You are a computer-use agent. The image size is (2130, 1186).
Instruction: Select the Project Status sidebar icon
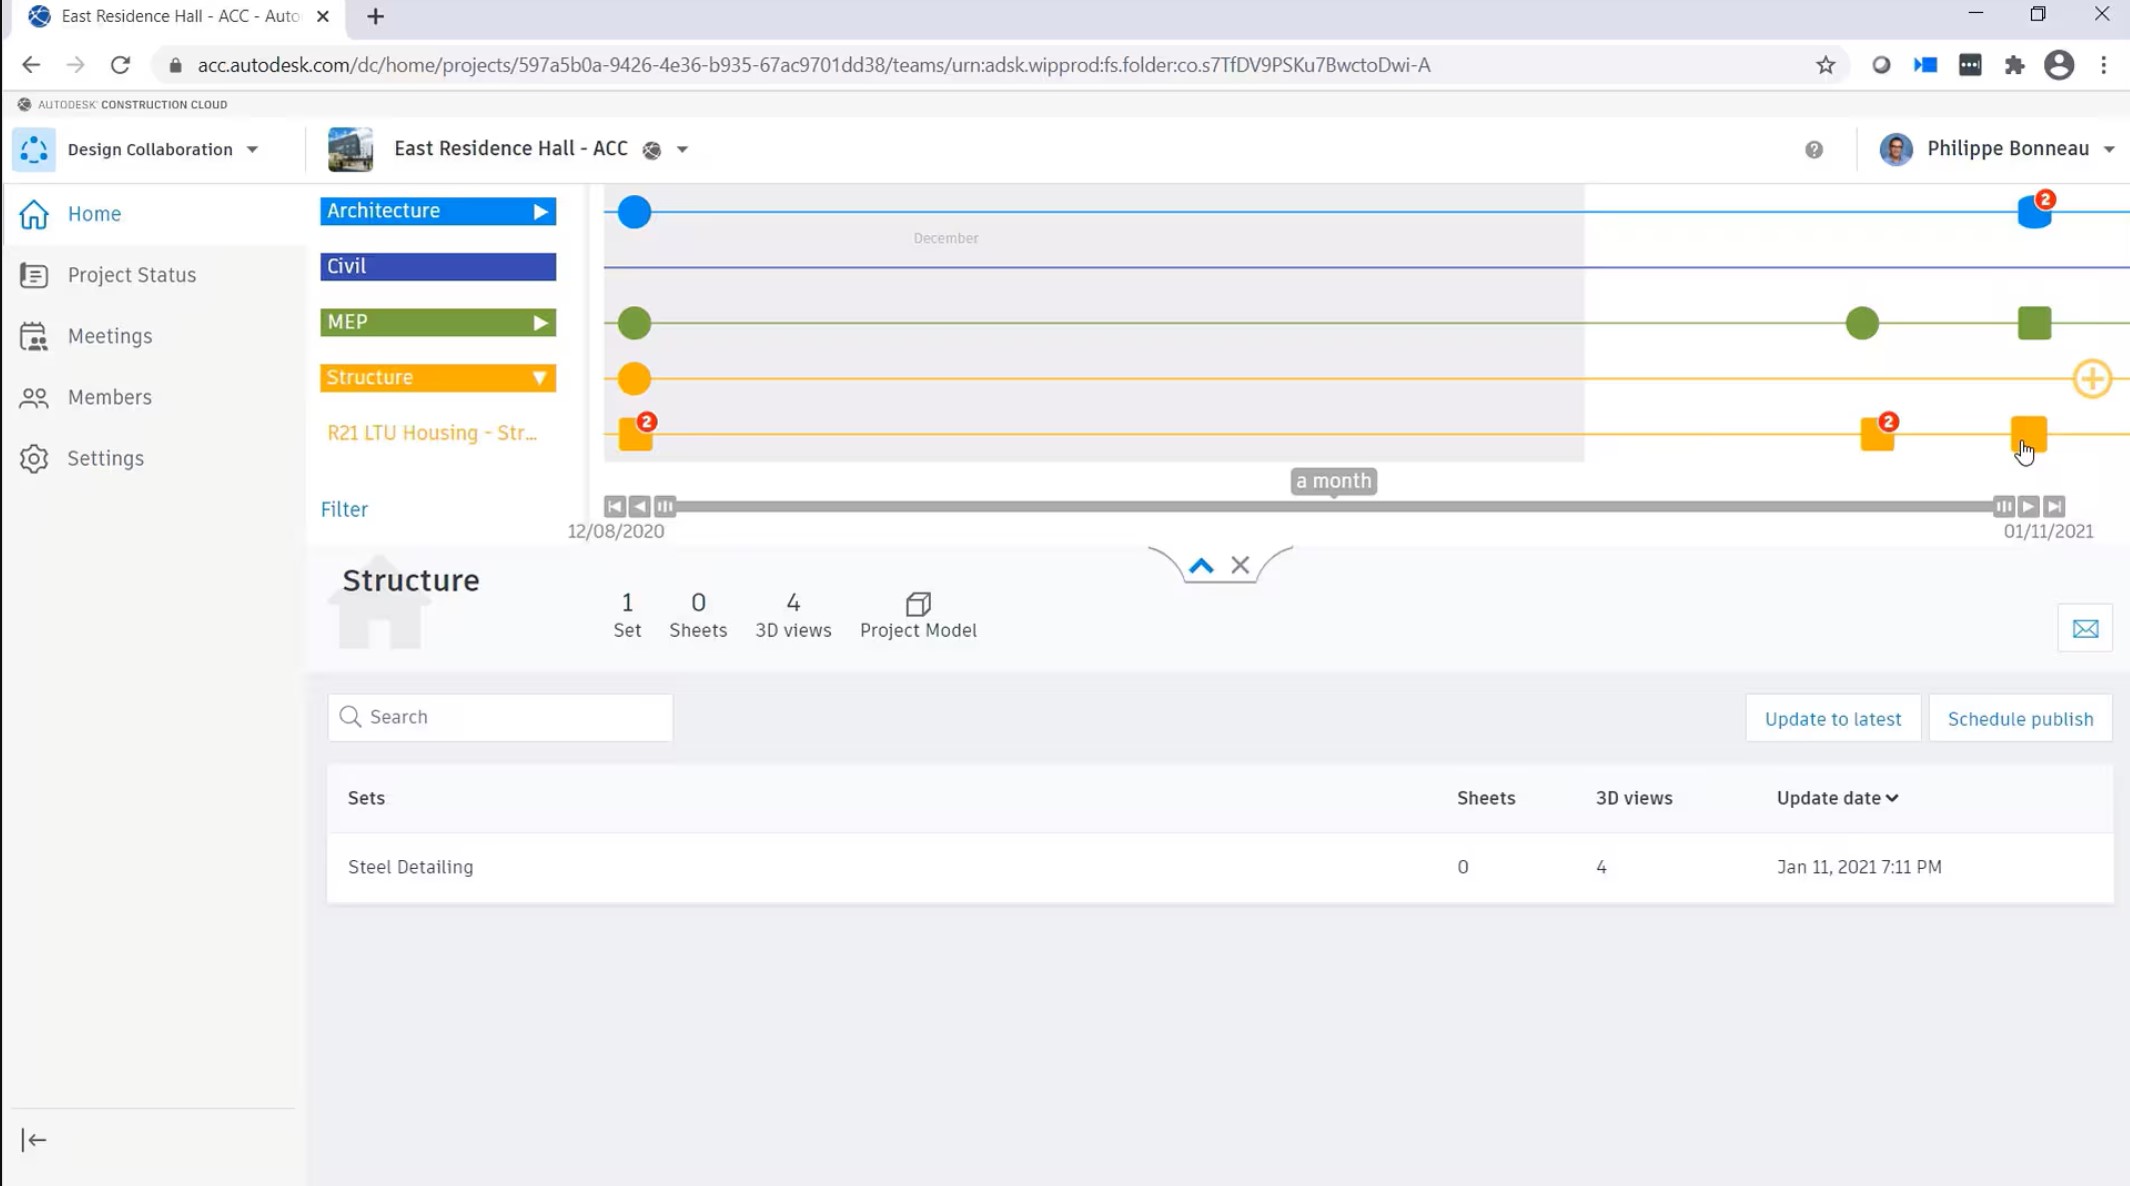coord(34,274)
